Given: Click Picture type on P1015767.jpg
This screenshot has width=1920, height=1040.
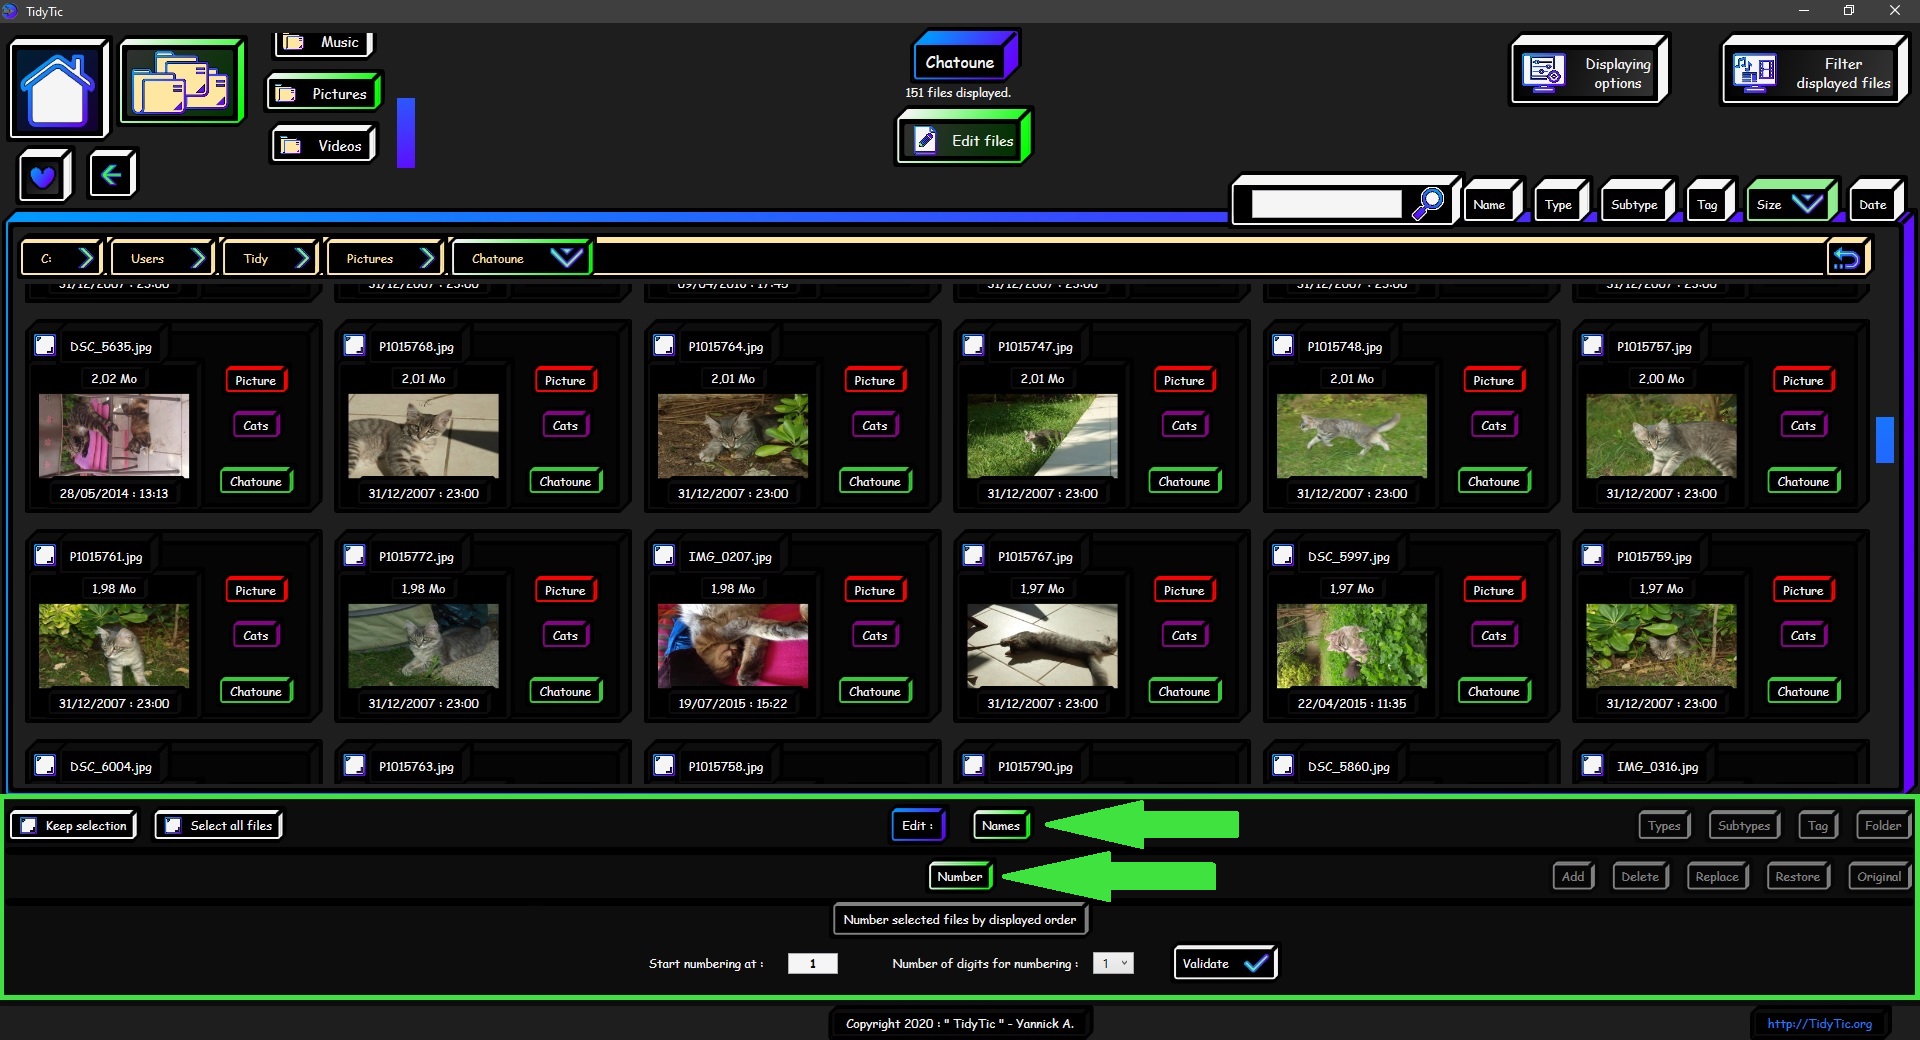Looking at the screenshot, I should 1184,590.
